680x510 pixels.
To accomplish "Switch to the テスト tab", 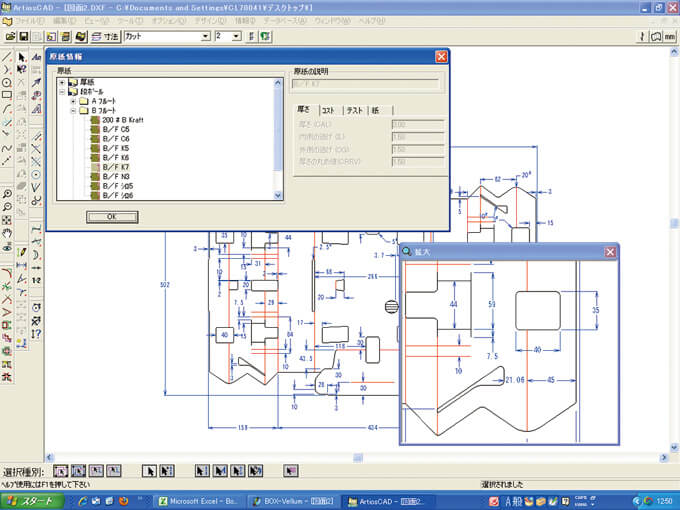I will (x=354, y=110).
